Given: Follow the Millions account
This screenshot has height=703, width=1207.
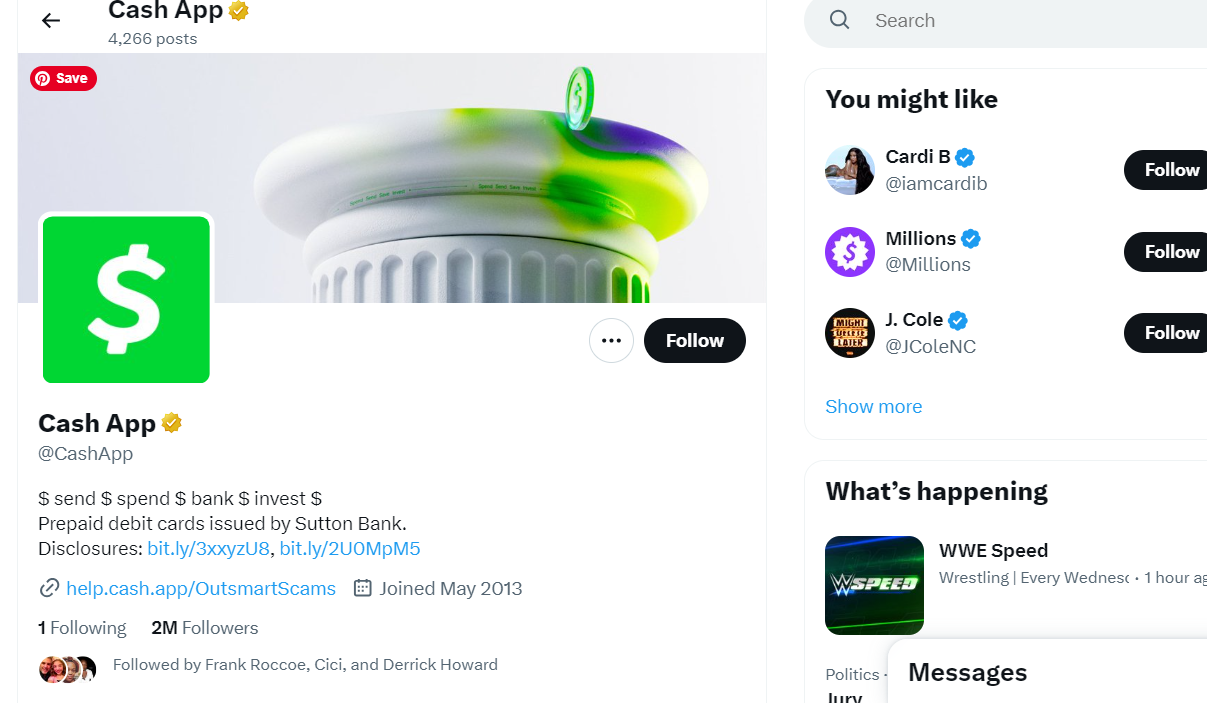Looking at the screenshot, I should coord(1170,252).
